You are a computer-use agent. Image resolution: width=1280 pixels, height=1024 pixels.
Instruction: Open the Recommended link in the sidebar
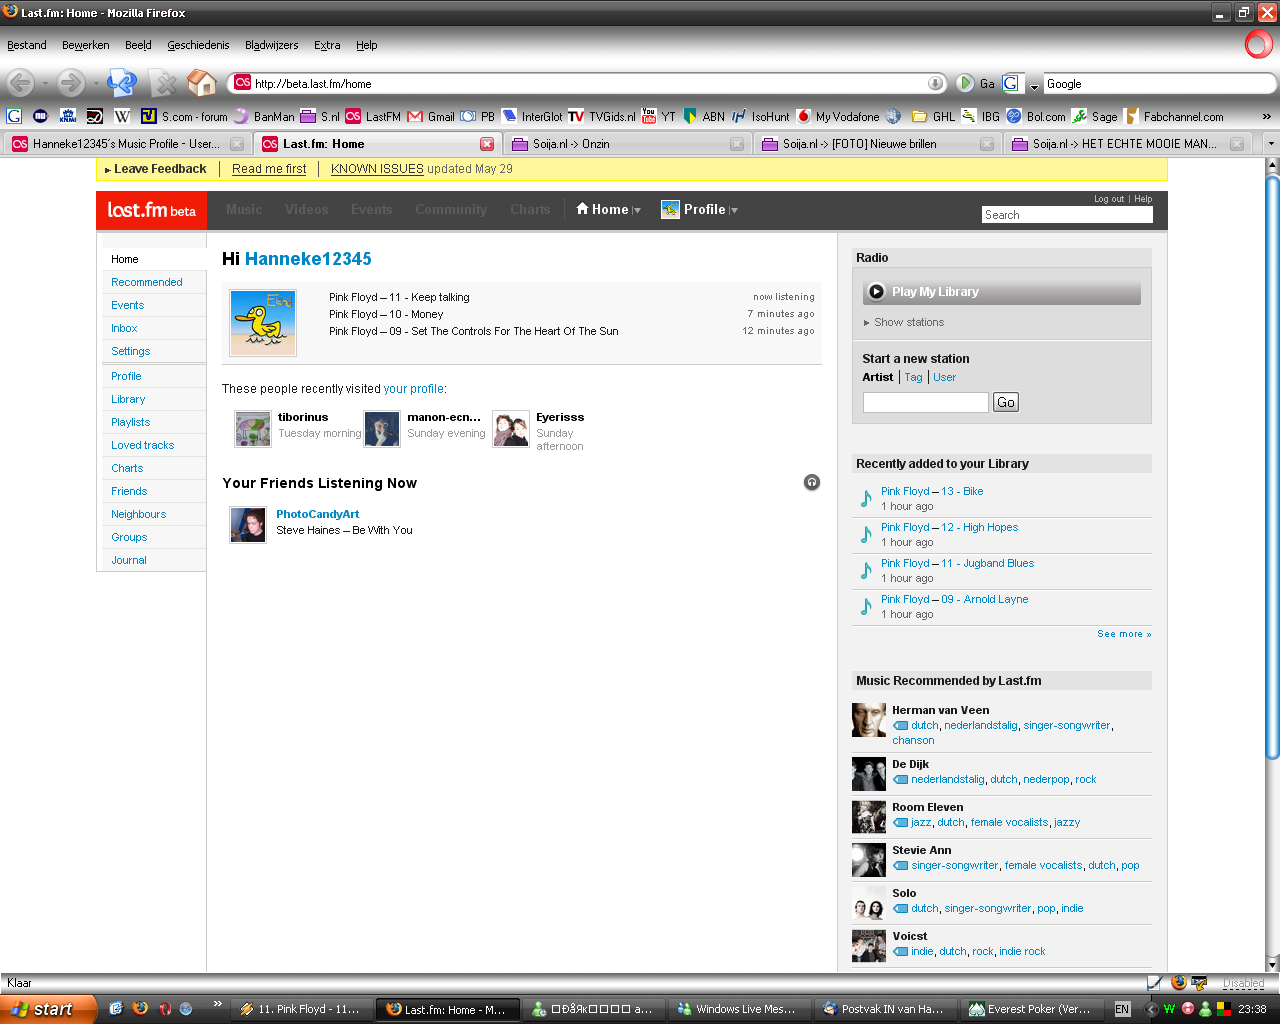click(x=147, y=282)
